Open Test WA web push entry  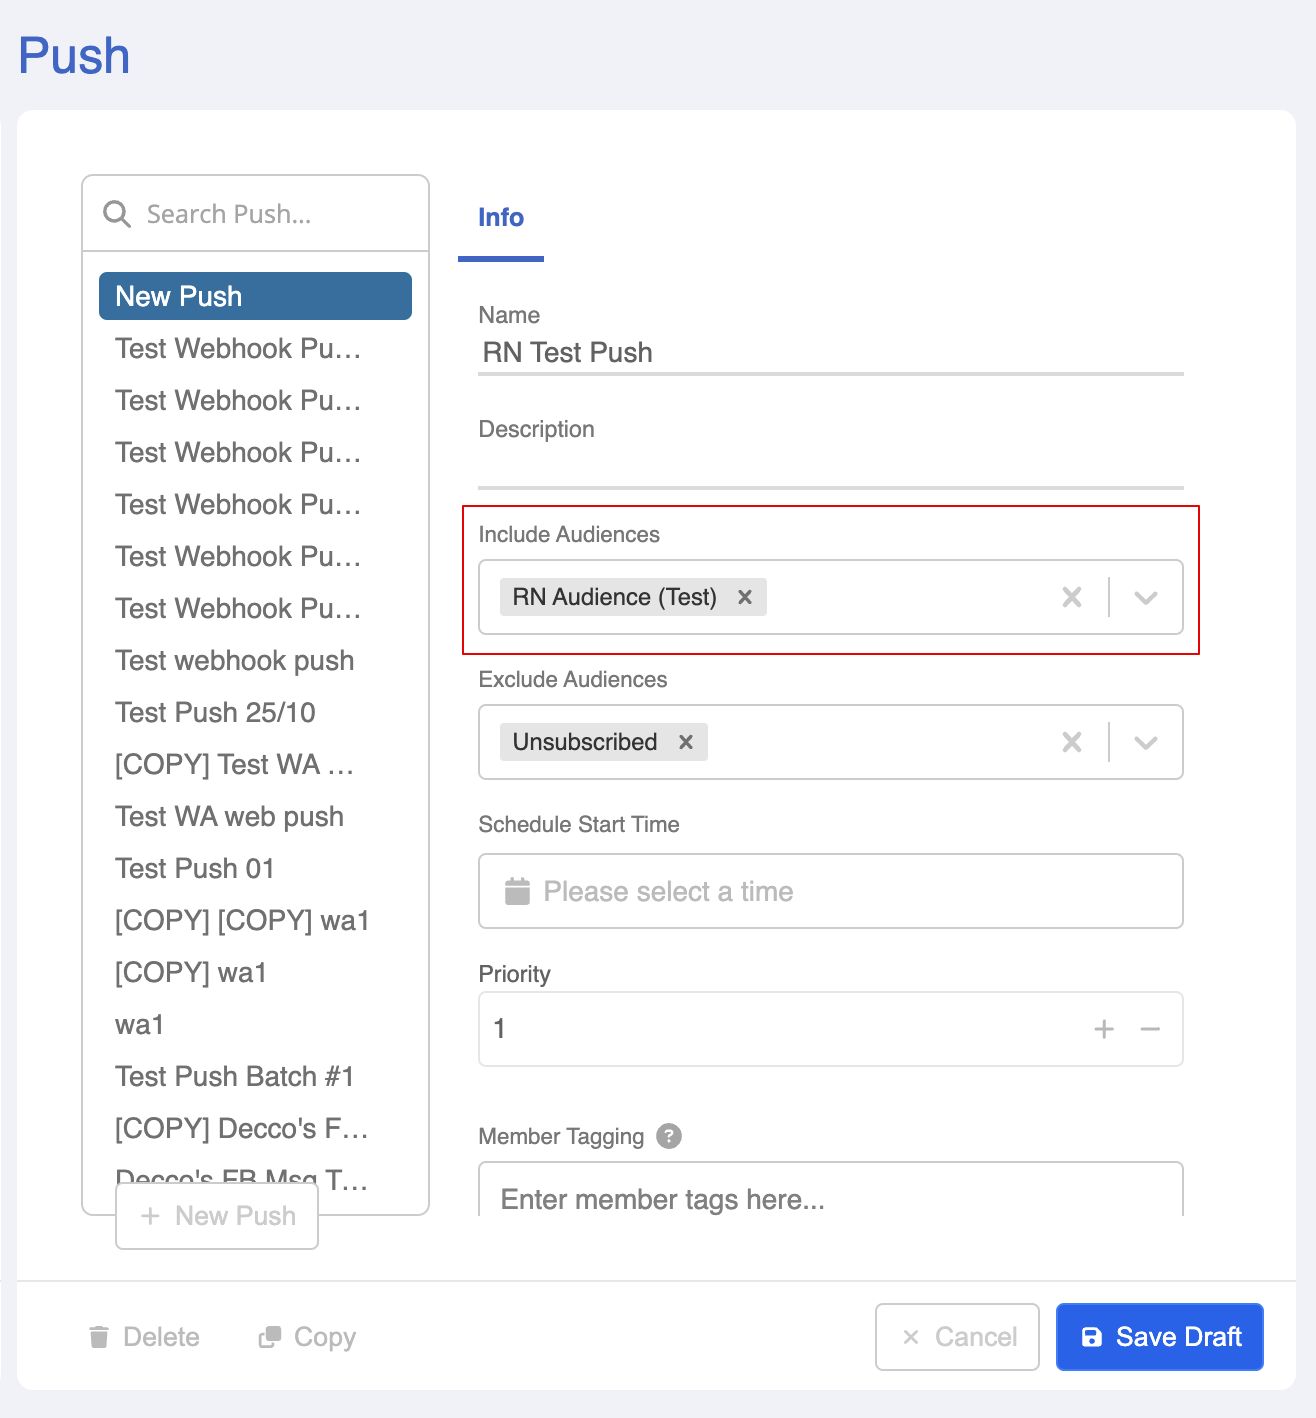click(x=229, y=816)
